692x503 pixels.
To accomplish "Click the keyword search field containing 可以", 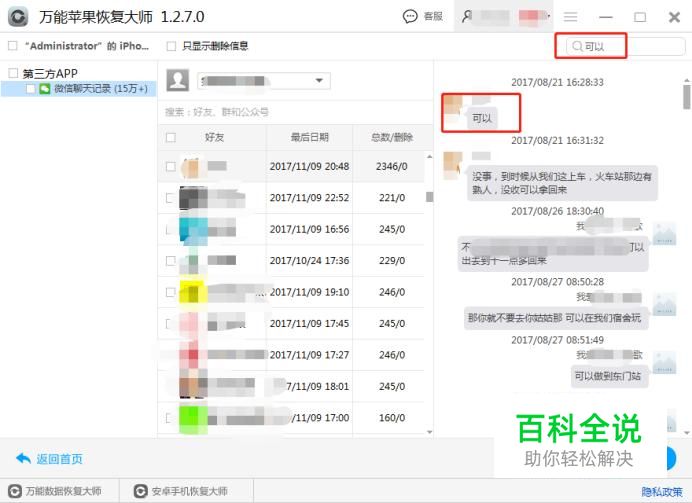I will pos(626,46).
